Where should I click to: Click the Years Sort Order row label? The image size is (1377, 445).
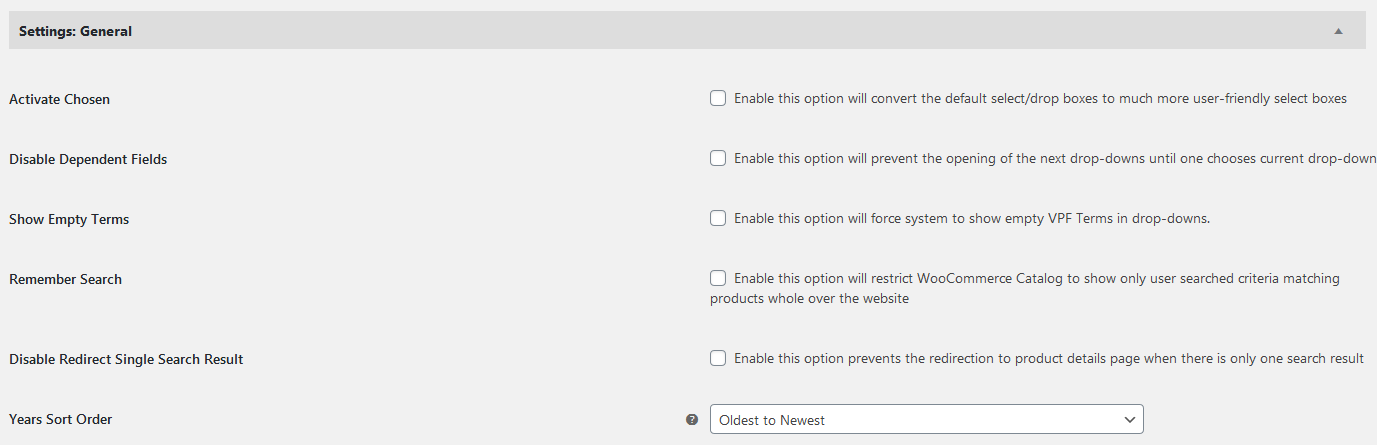pyautogui.click(x=60, y=419)
